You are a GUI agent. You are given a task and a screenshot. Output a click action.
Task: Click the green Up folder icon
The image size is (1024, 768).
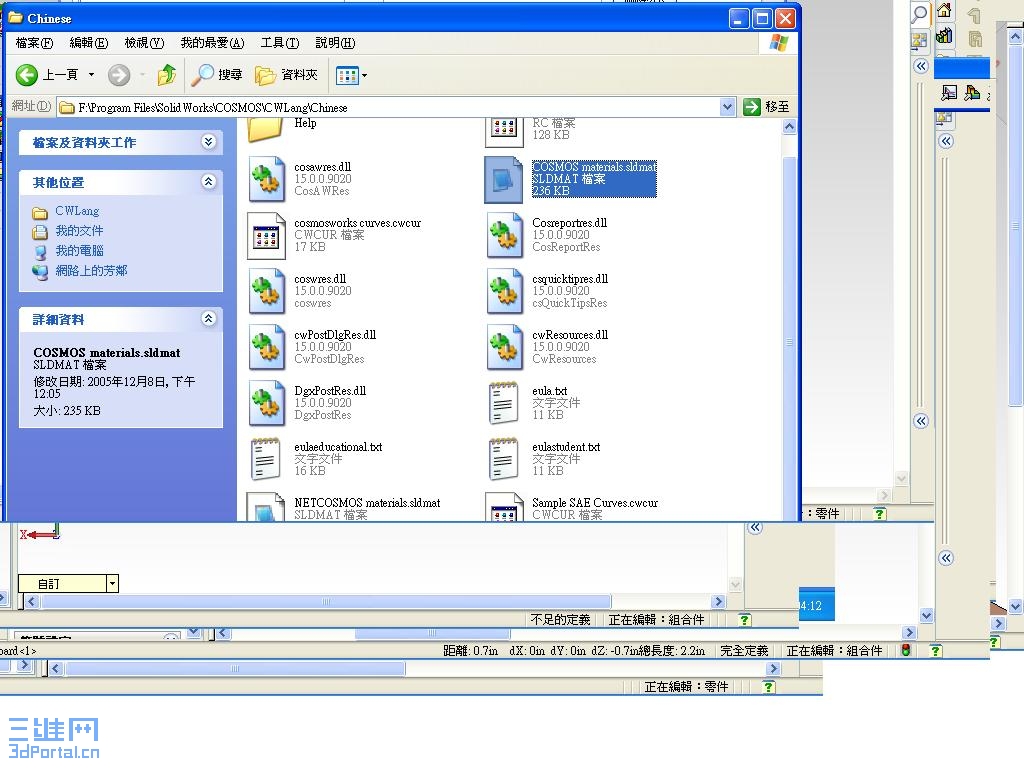point(167,75)
